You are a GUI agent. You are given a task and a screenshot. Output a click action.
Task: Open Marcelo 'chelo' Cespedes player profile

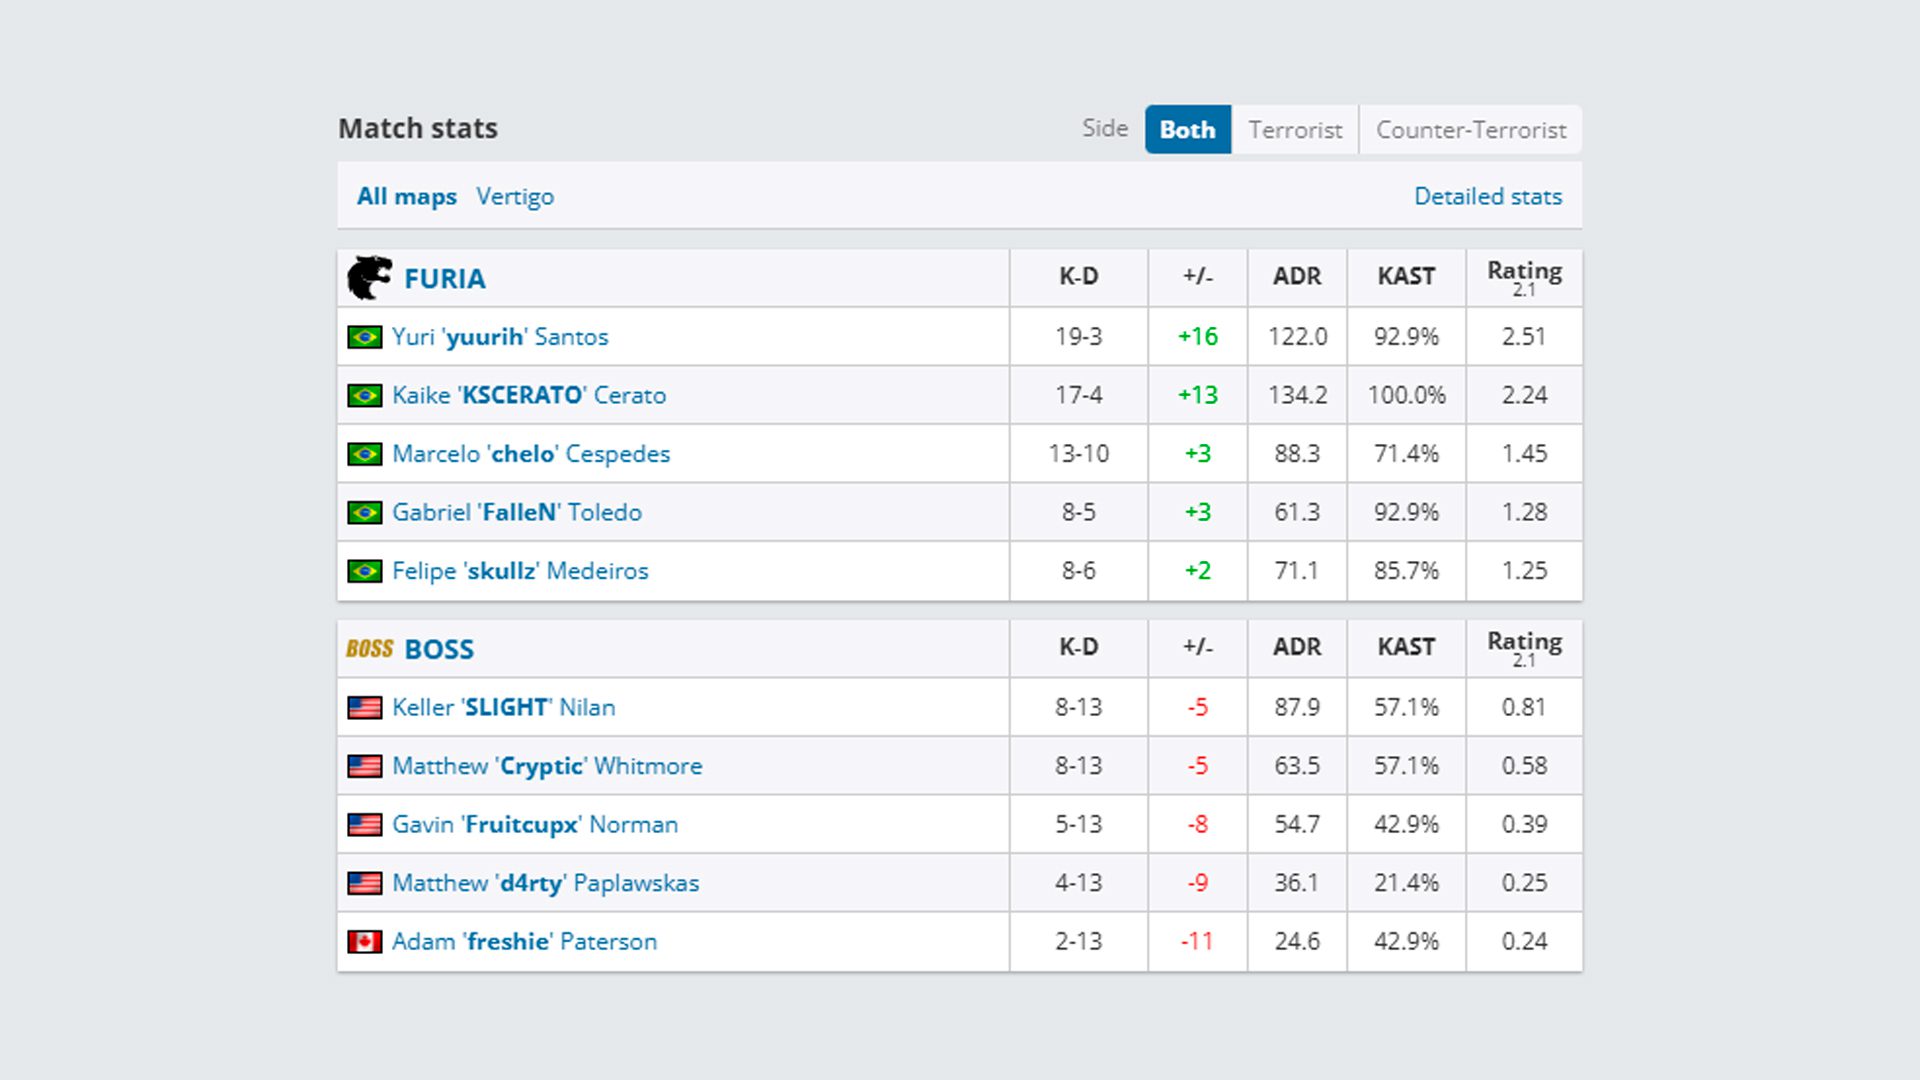(x=531, y=454)
